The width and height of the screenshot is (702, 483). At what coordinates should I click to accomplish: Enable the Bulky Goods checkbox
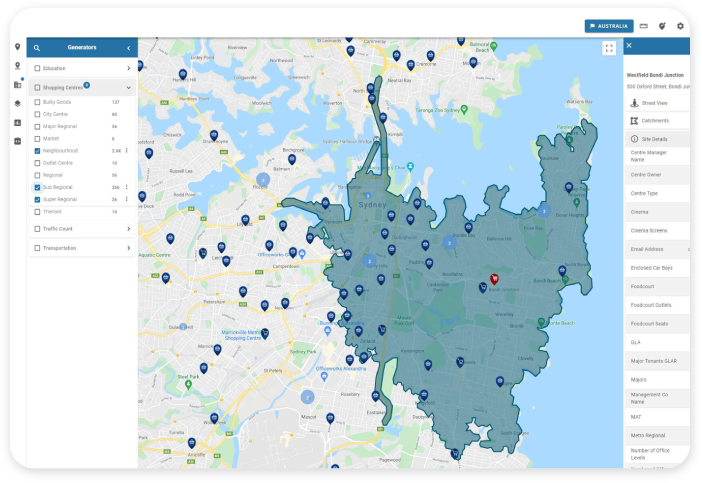[x=38, y=102]
